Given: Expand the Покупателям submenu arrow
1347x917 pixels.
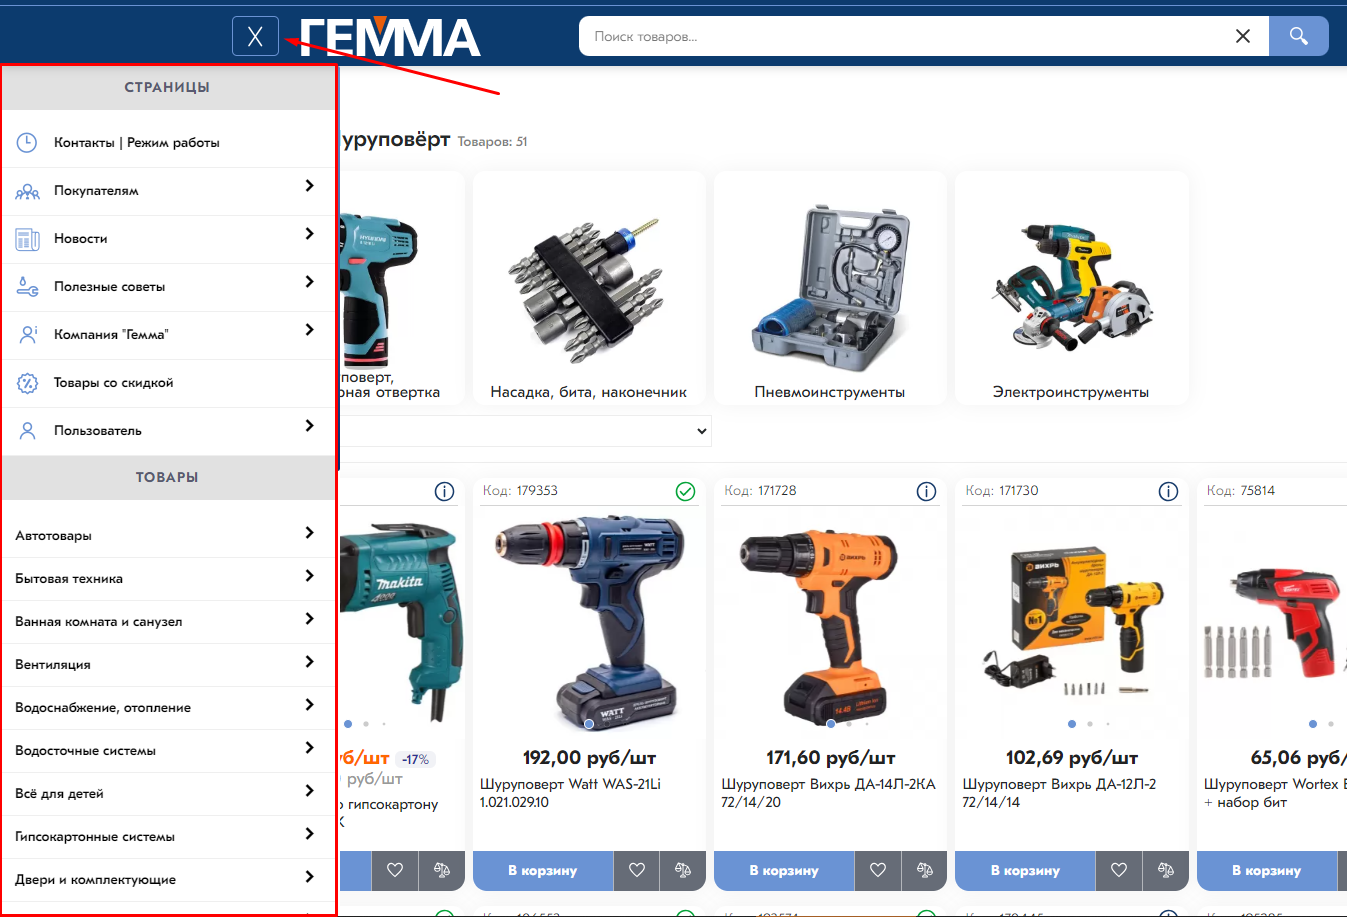Looking at the screenshot, I should 309,186.
